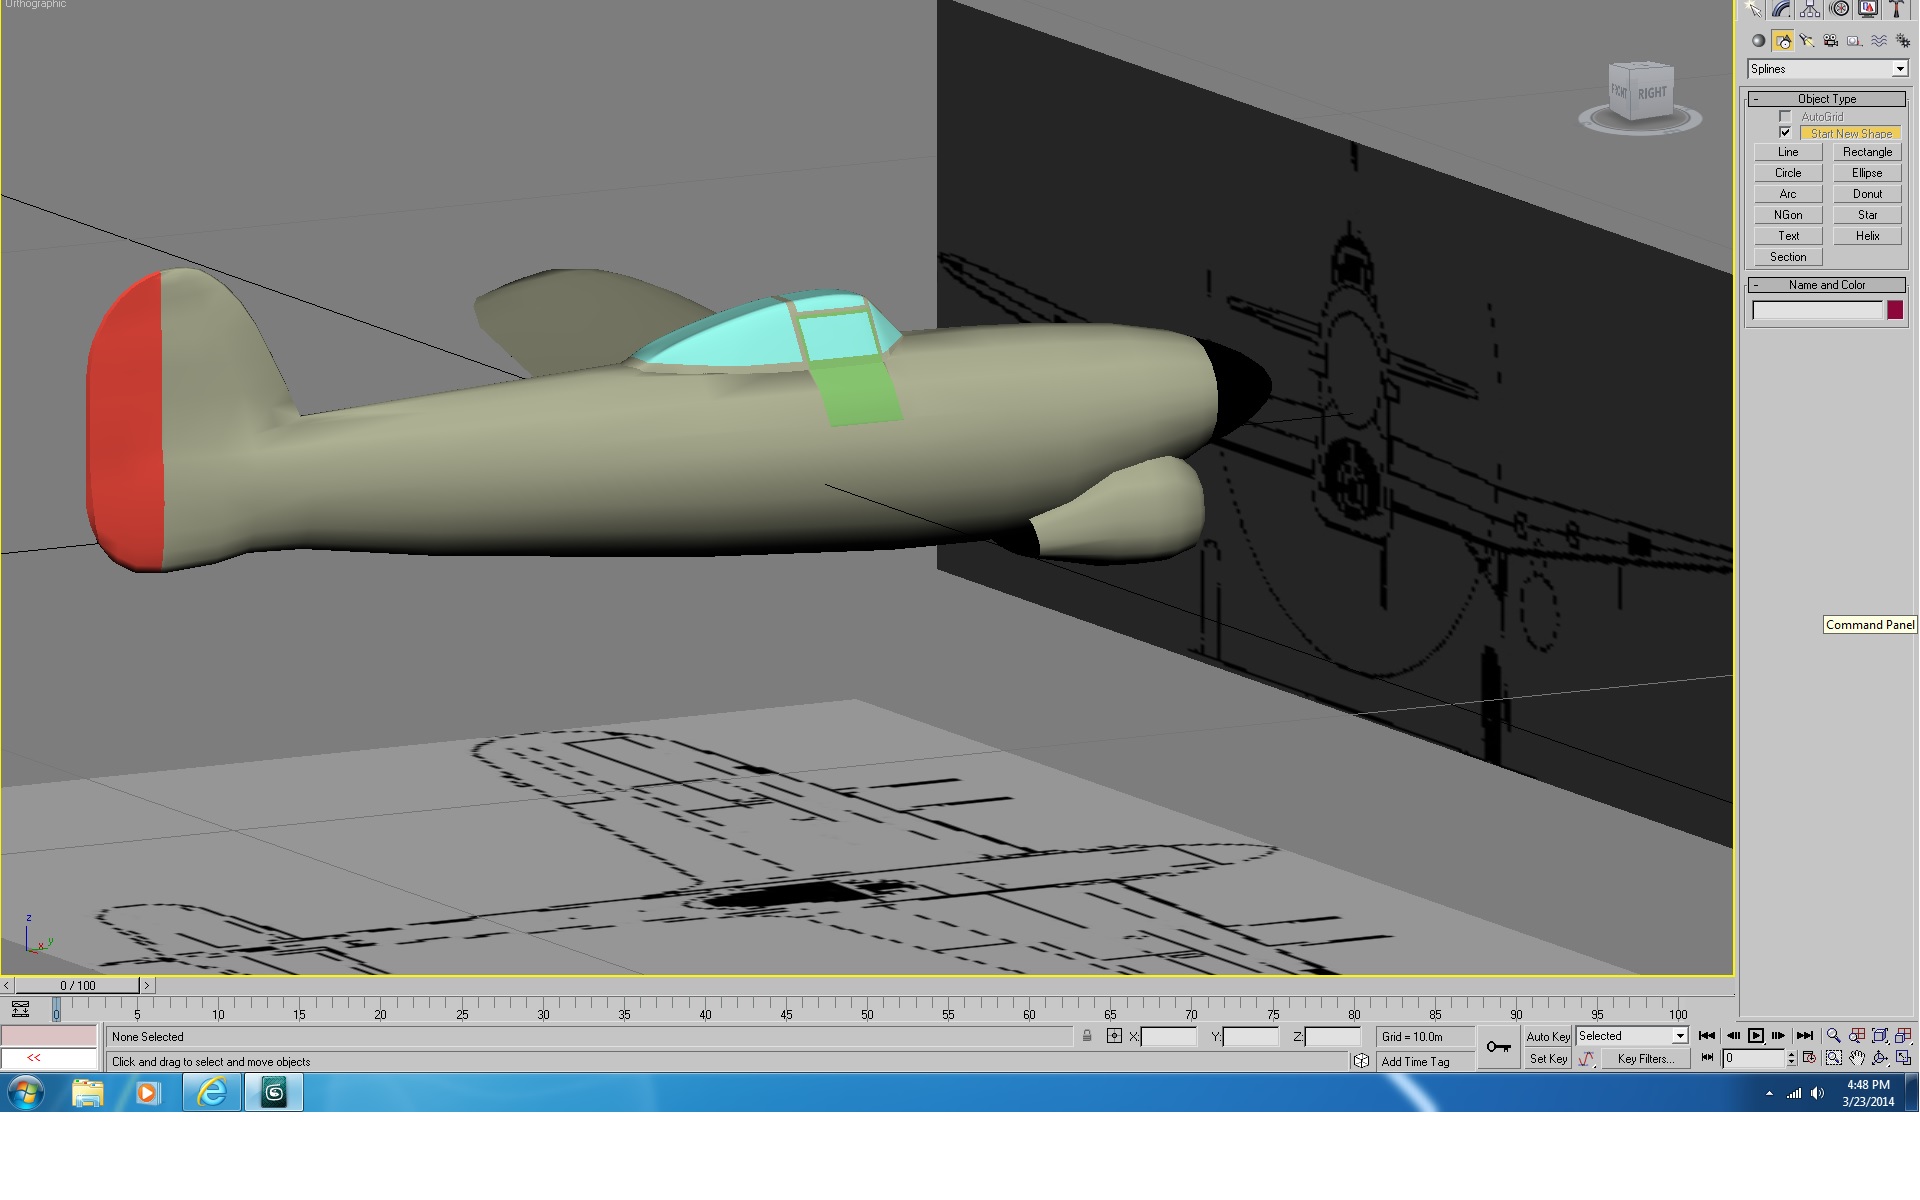Click the X coordinate field
Screen dimensions: 1920x1200
click(1168, 1037)
